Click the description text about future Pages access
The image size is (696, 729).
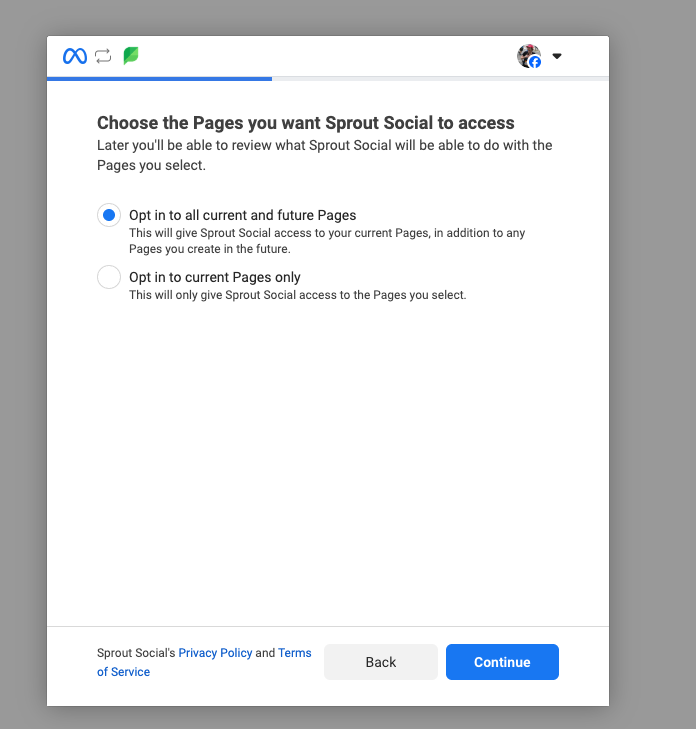click(327, 241)
